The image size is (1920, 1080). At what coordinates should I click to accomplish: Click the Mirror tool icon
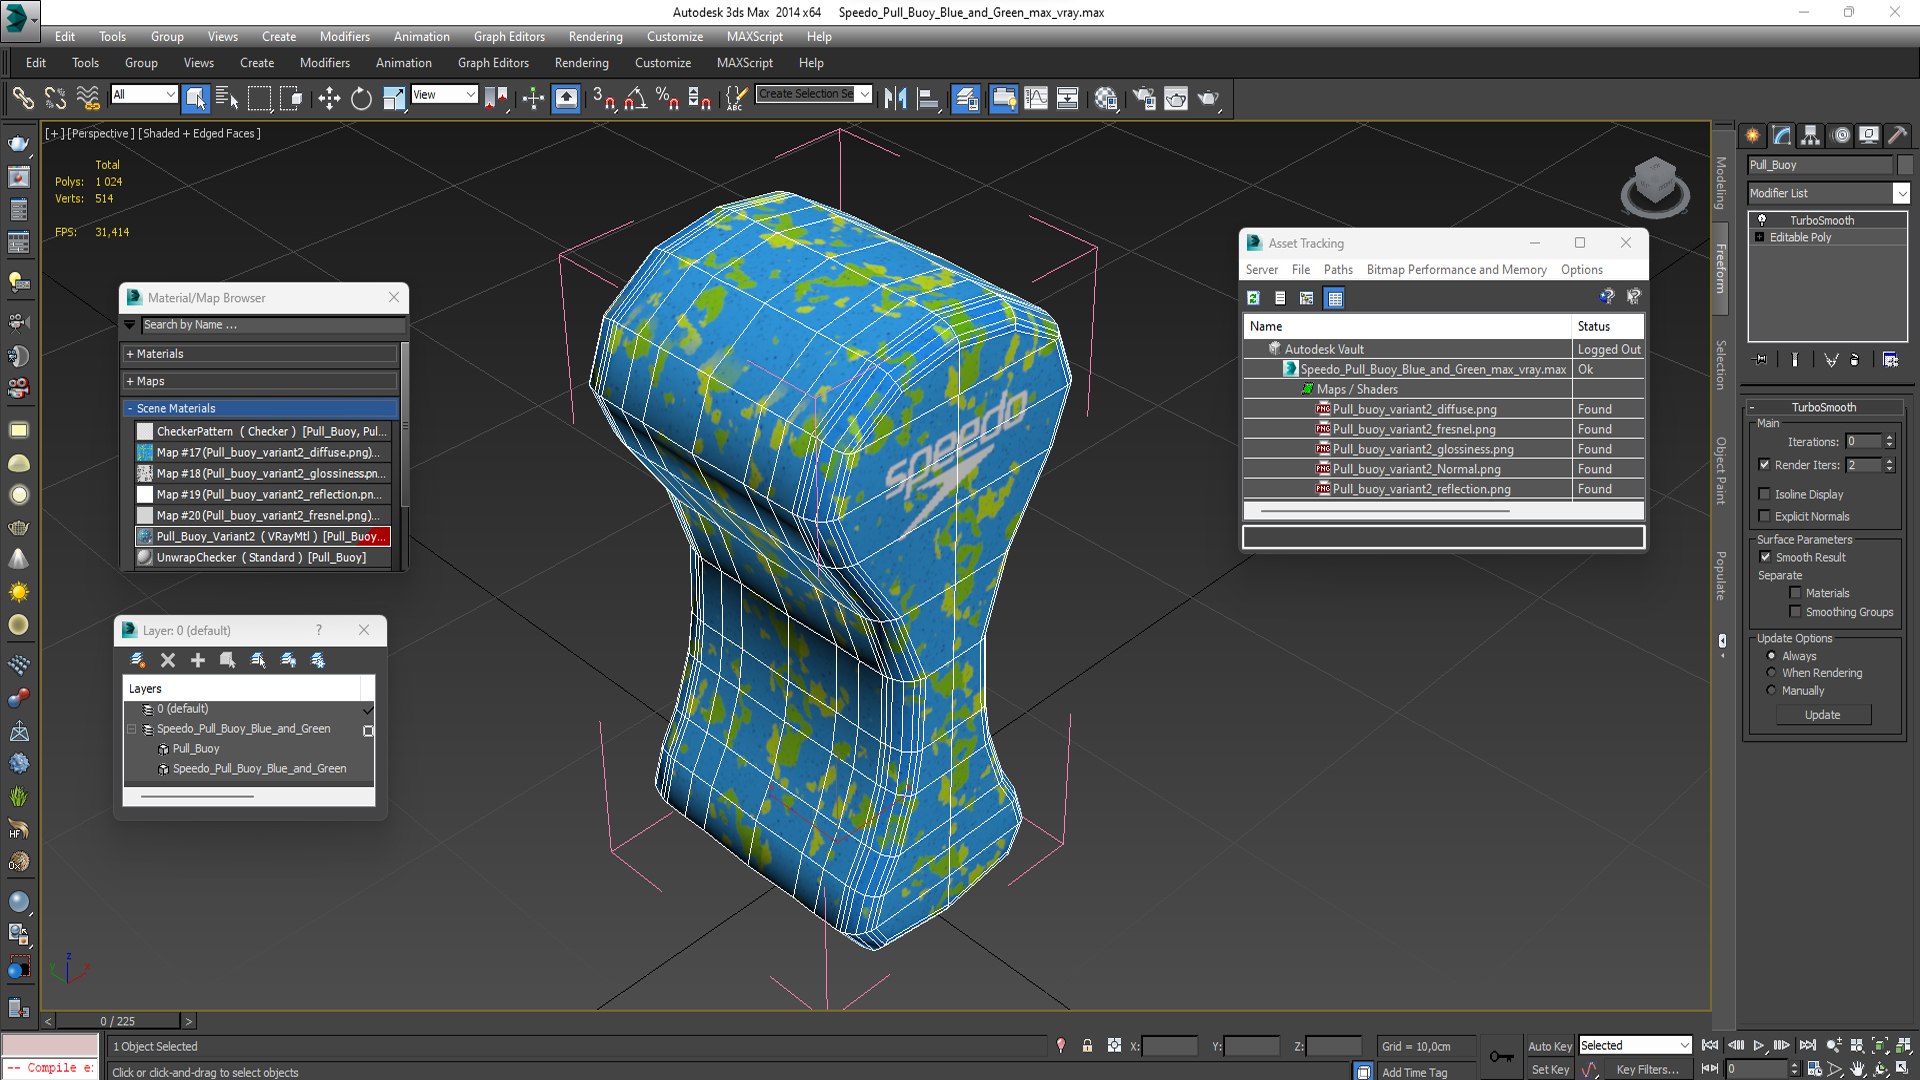[895, 98]
